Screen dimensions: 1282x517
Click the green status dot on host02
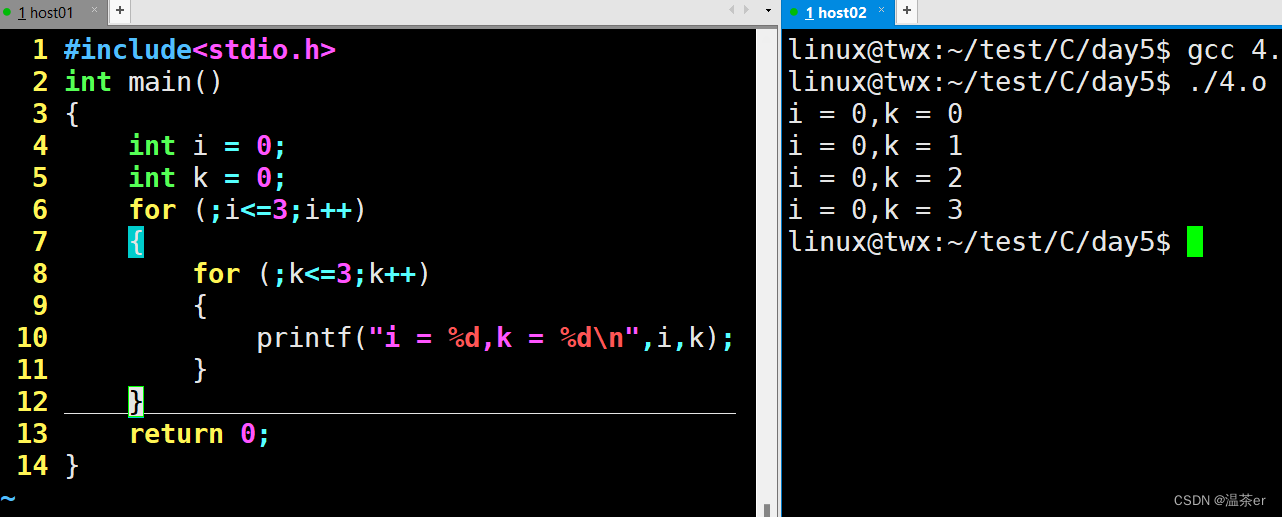[x=792, y=12]
